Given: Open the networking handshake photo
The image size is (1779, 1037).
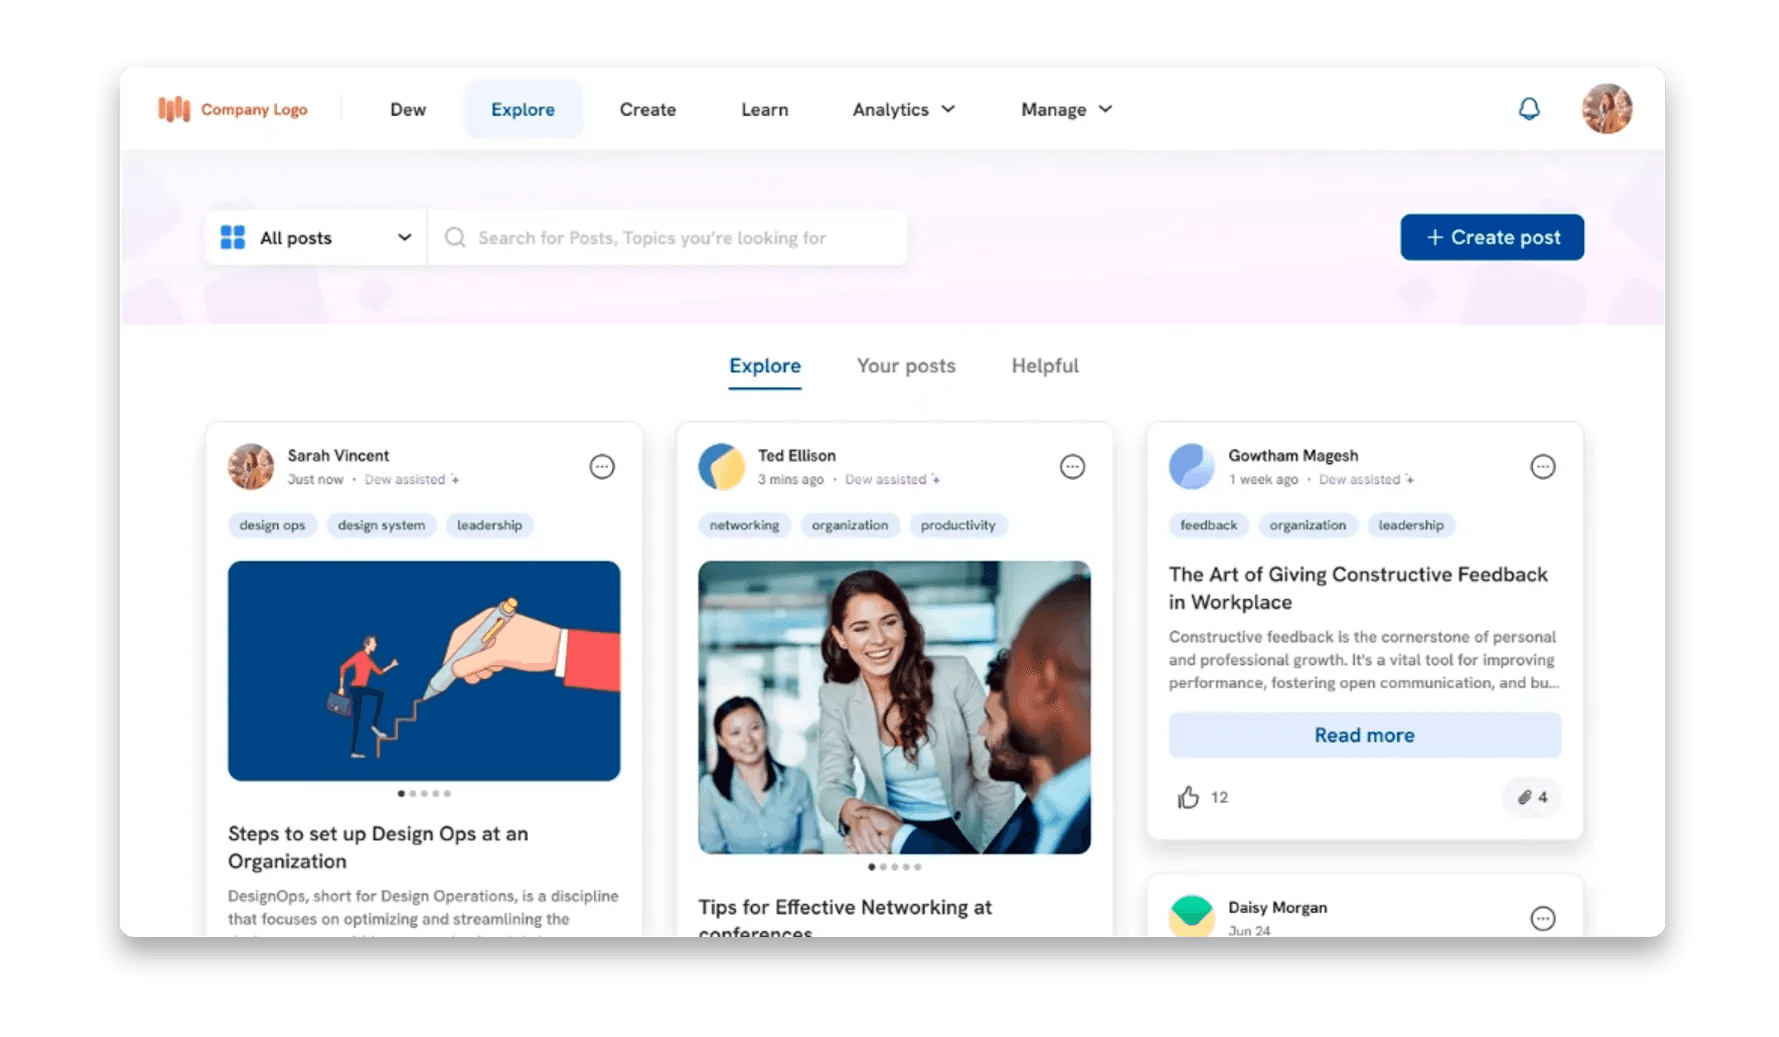Looking at the screenshot, I should (x=894, y=707).
